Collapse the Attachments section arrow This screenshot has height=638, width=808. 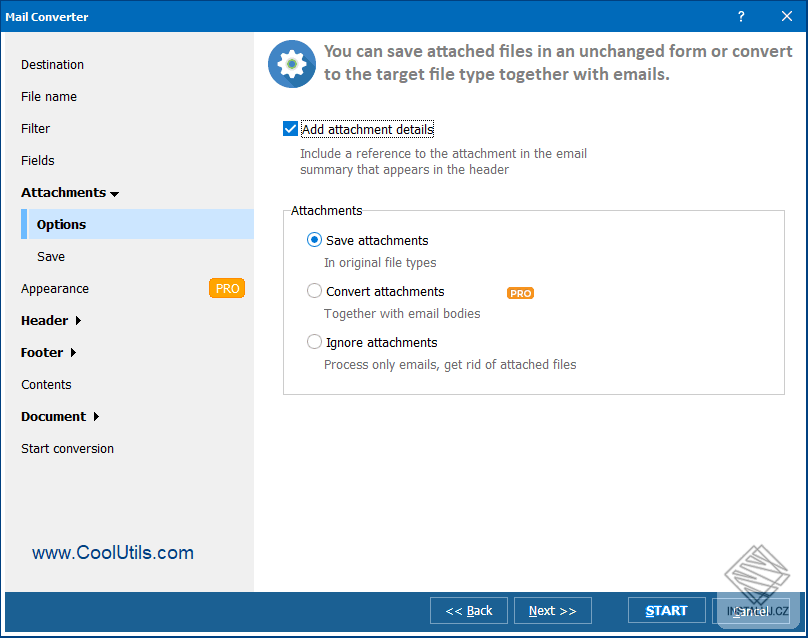click(114, 194)
